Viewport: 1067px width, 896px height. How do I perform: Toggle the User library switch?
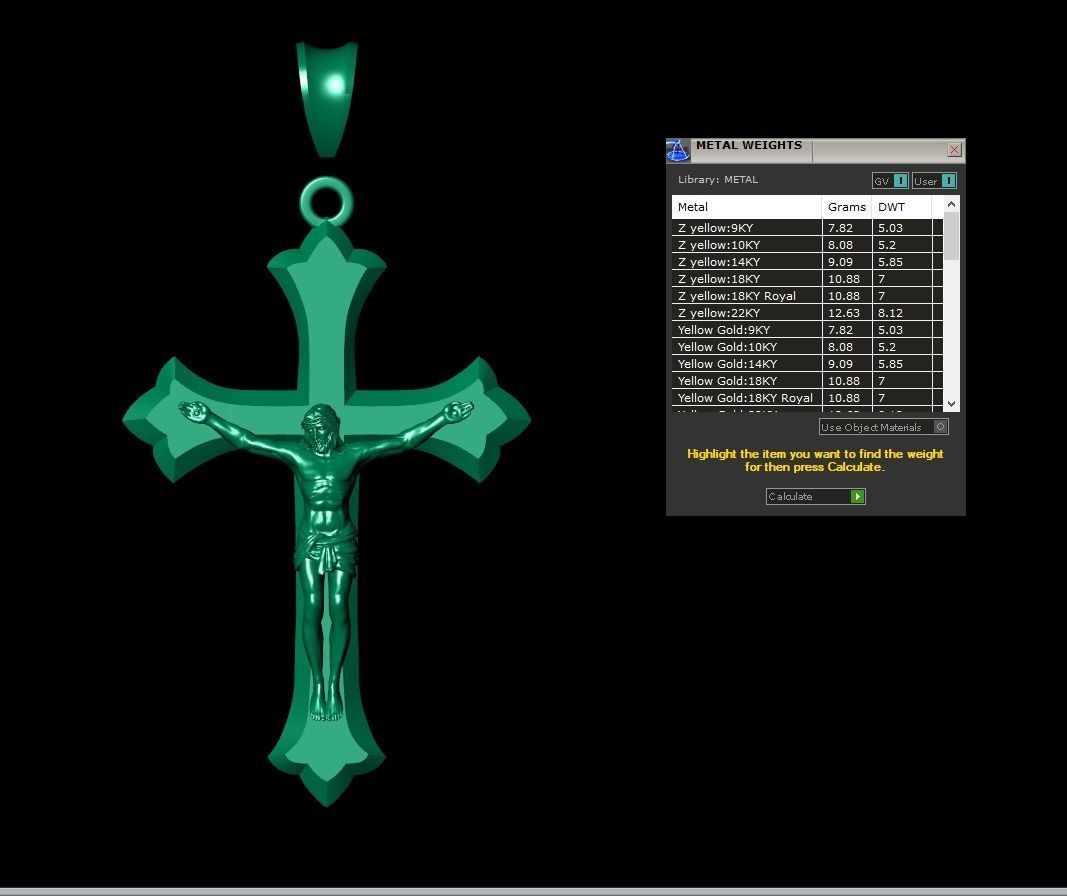point(949,180)
